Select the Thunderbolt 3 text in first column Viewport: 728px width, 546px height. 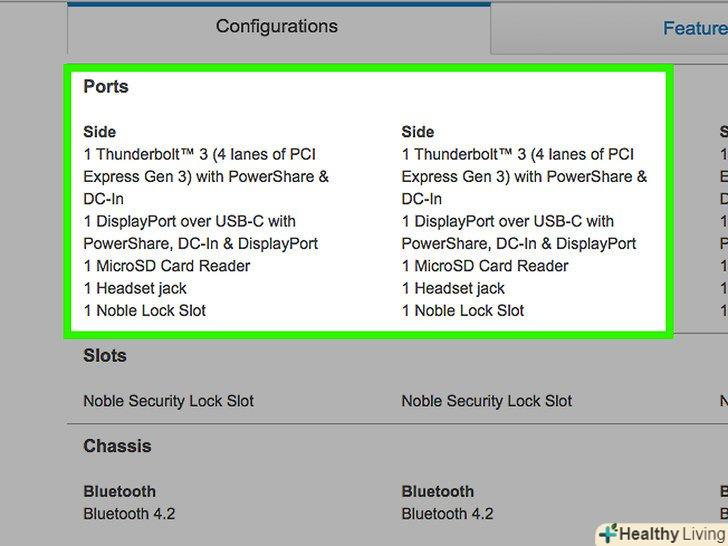coord(200,155)
